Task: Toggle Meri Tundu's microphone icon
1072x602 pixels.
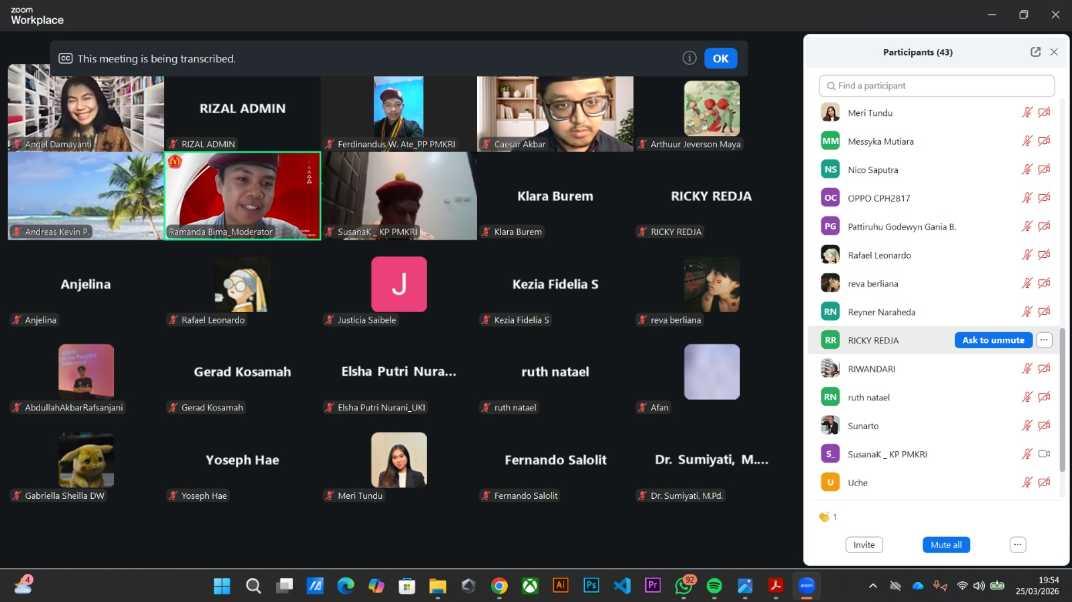Action: (x=1026, y=113)
